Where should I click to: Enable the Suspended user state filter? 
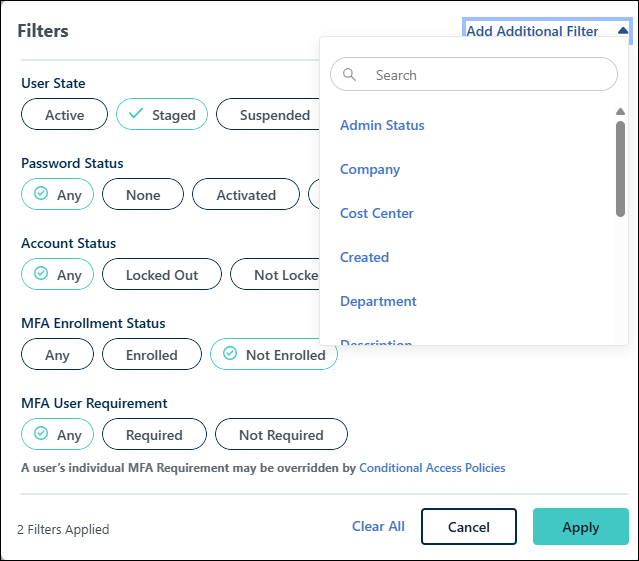(268, 115)
